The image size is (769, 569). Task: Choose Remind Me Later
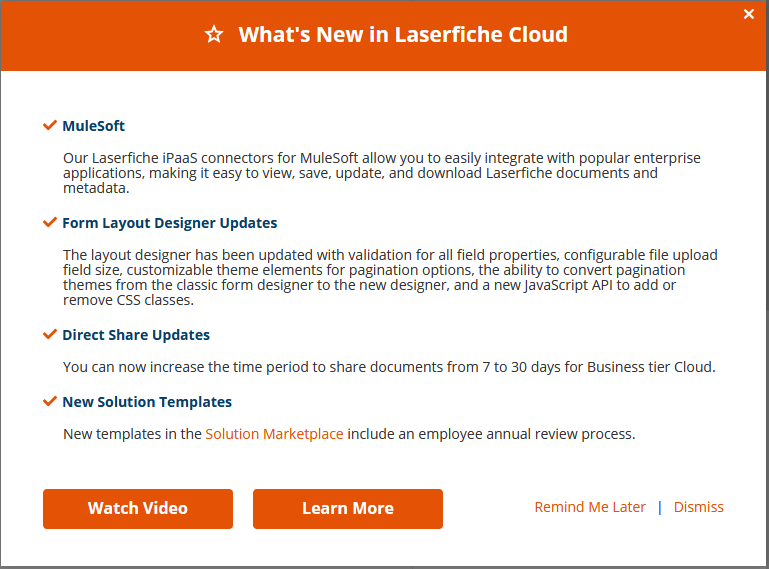tap(590, 507)
